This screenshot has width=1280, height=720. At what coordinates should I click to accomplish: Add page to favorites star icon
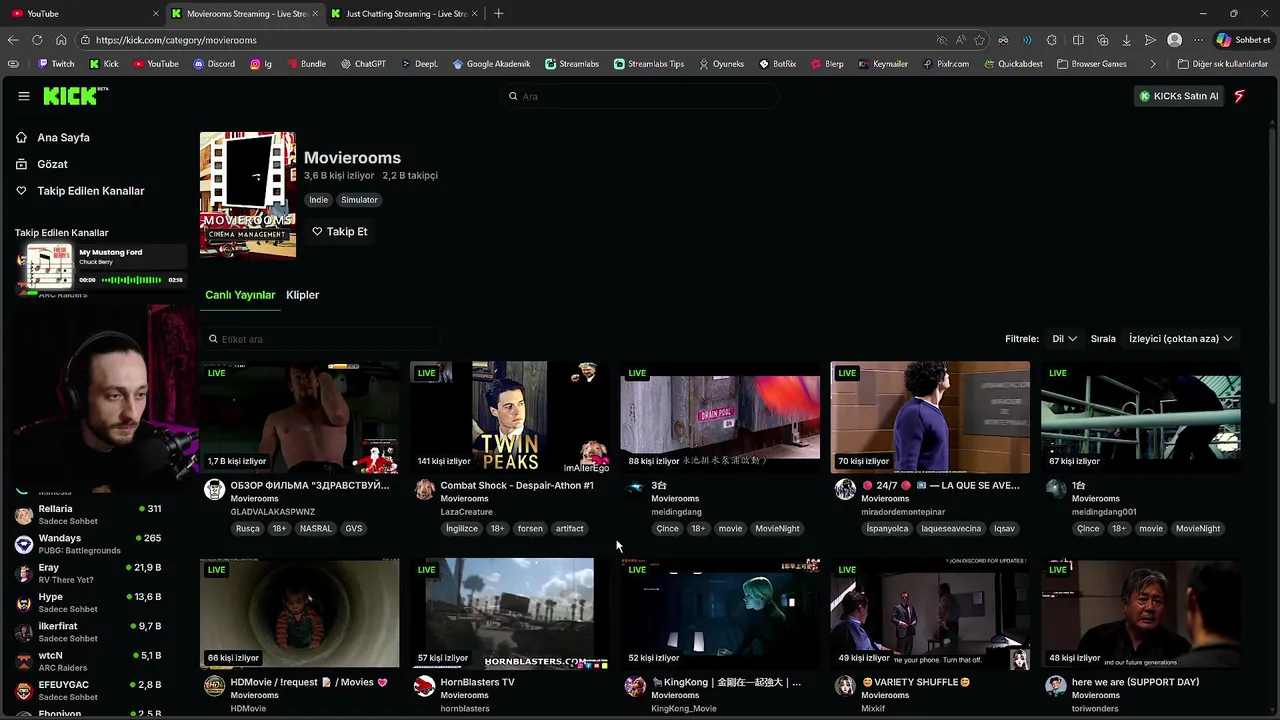click(x=979, y=40)
